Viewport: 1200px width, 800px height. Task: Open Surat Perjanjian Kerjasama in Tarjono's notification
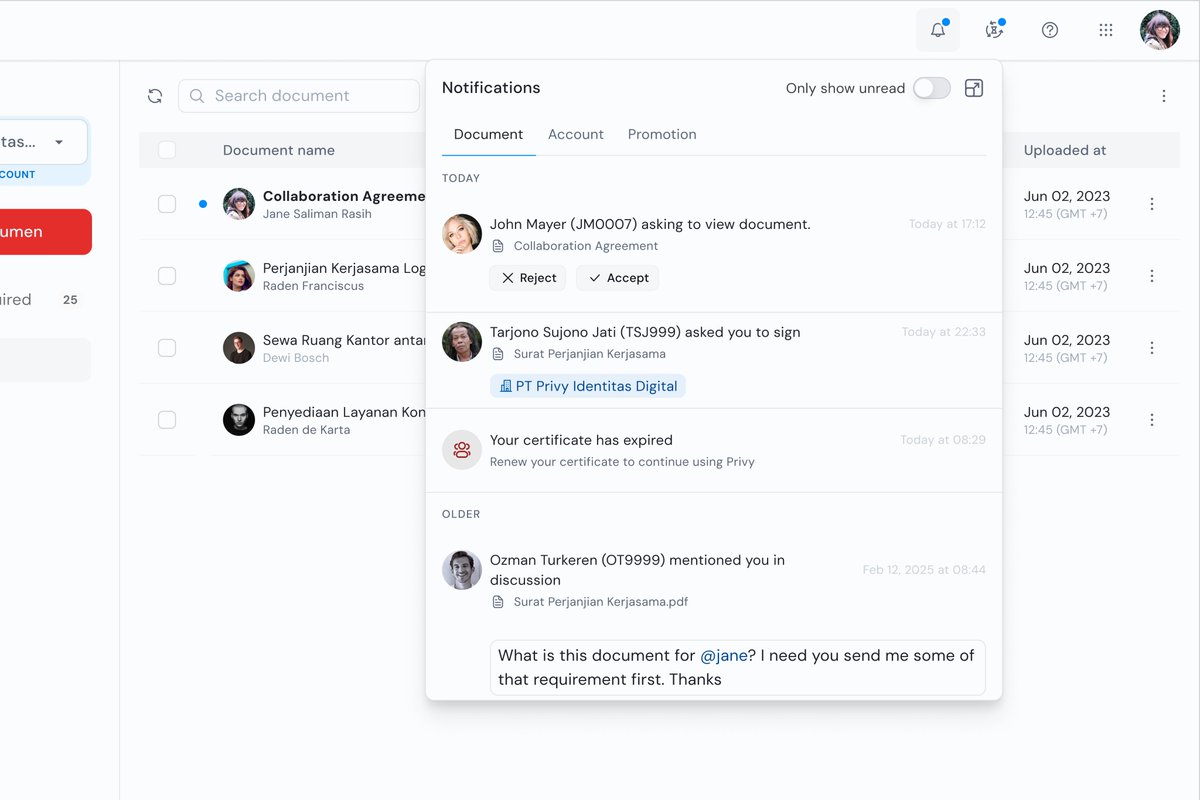[x=590, y=354]
